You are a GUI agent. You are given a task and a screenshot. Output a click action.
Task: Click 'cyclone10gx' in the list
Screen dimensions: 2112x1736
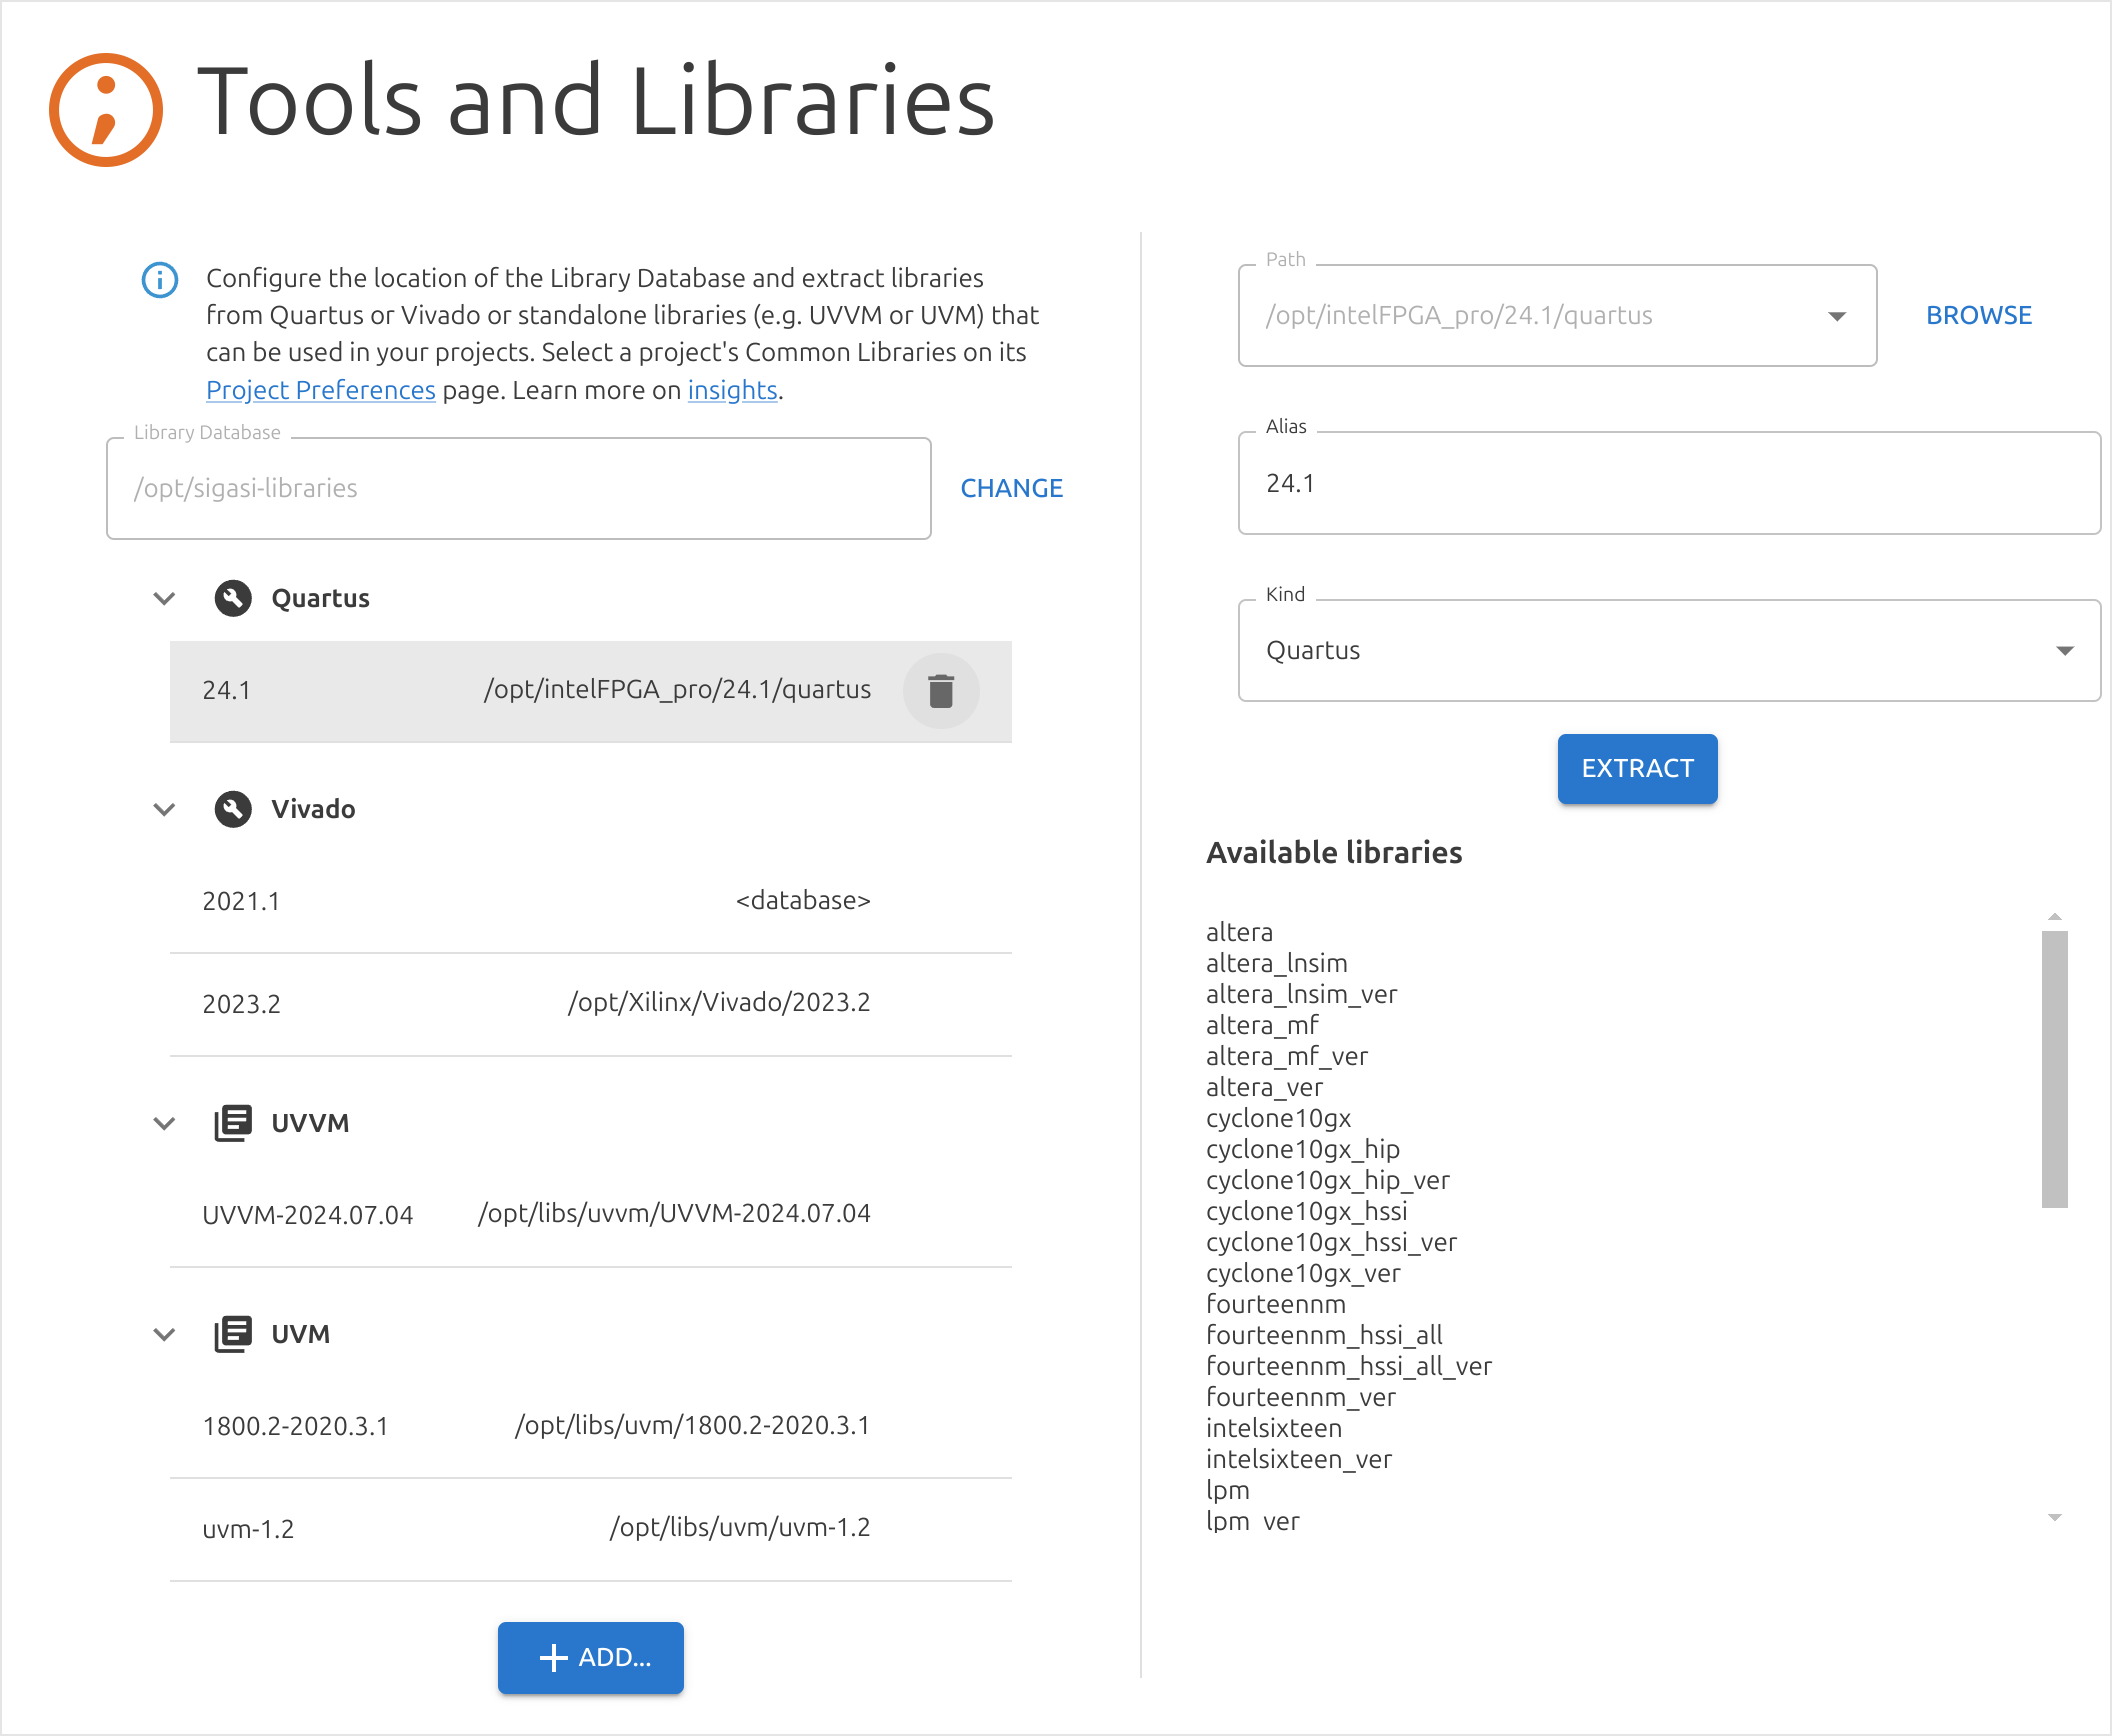pyautogui.click(x=1278, y=1118)
